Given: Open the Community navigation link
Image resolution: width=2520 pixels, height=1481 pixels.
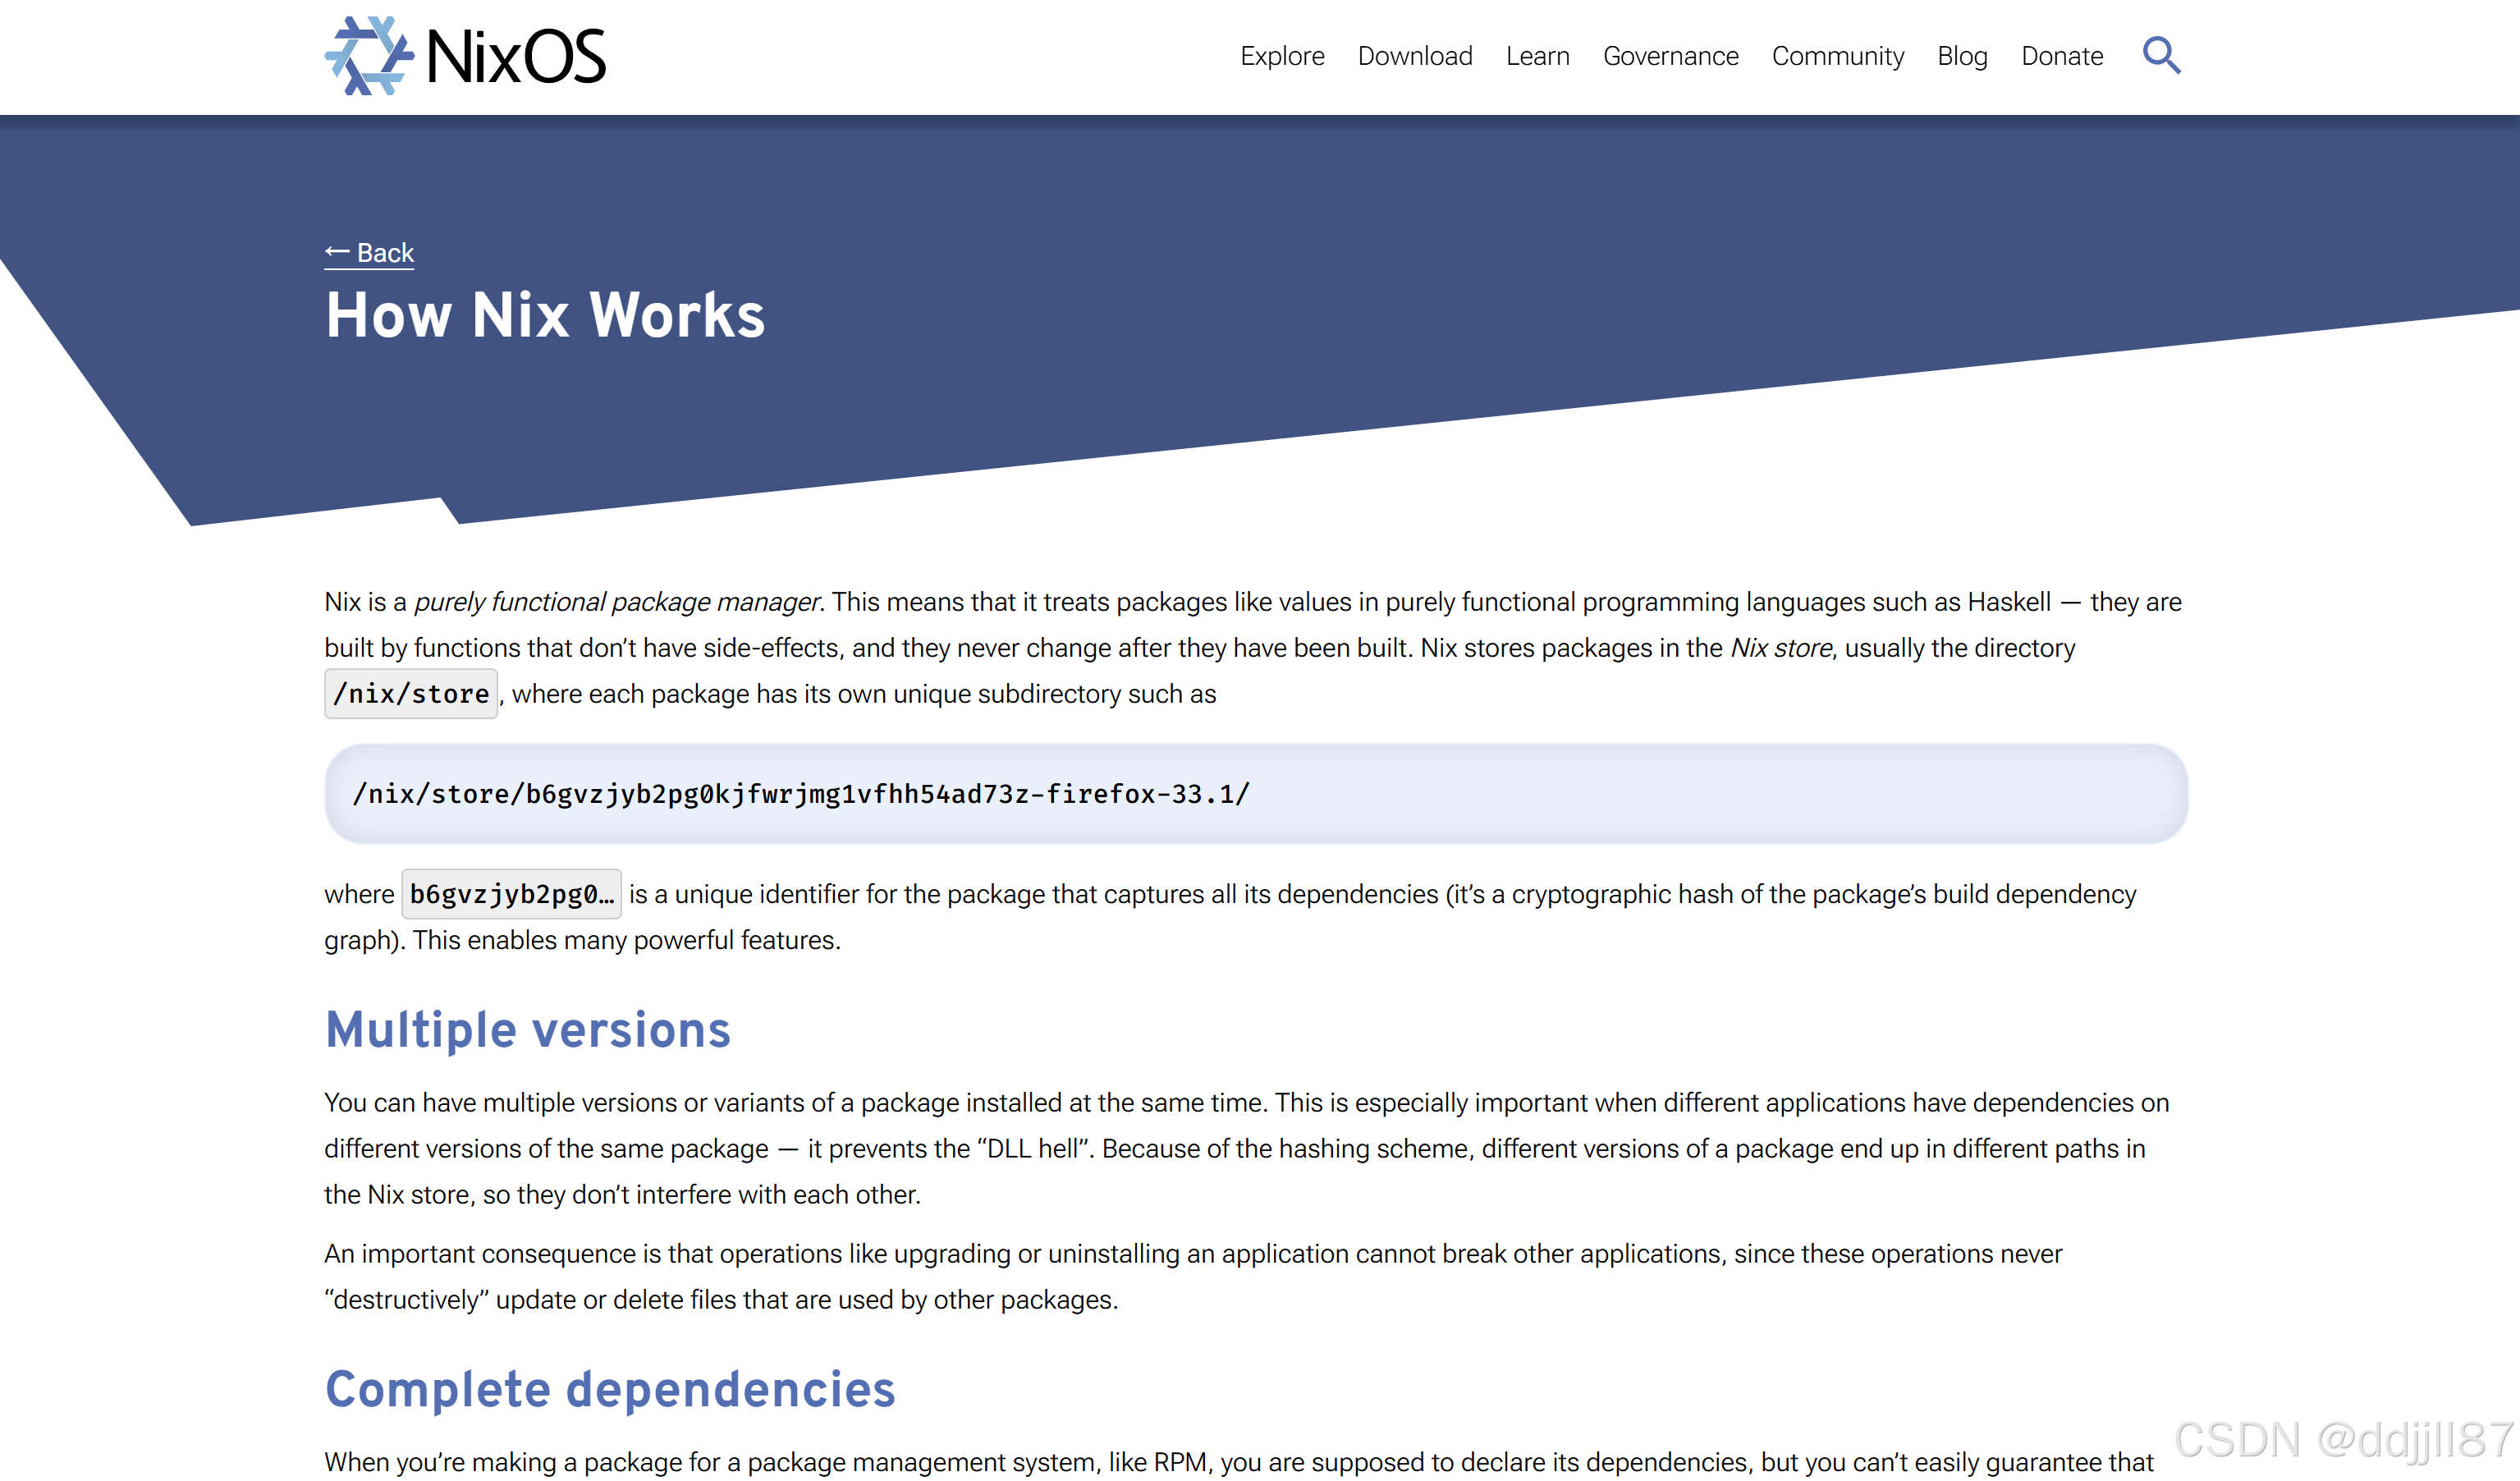Looking at the screenshot, I should pyautogui.click(x=1837, y=57).
